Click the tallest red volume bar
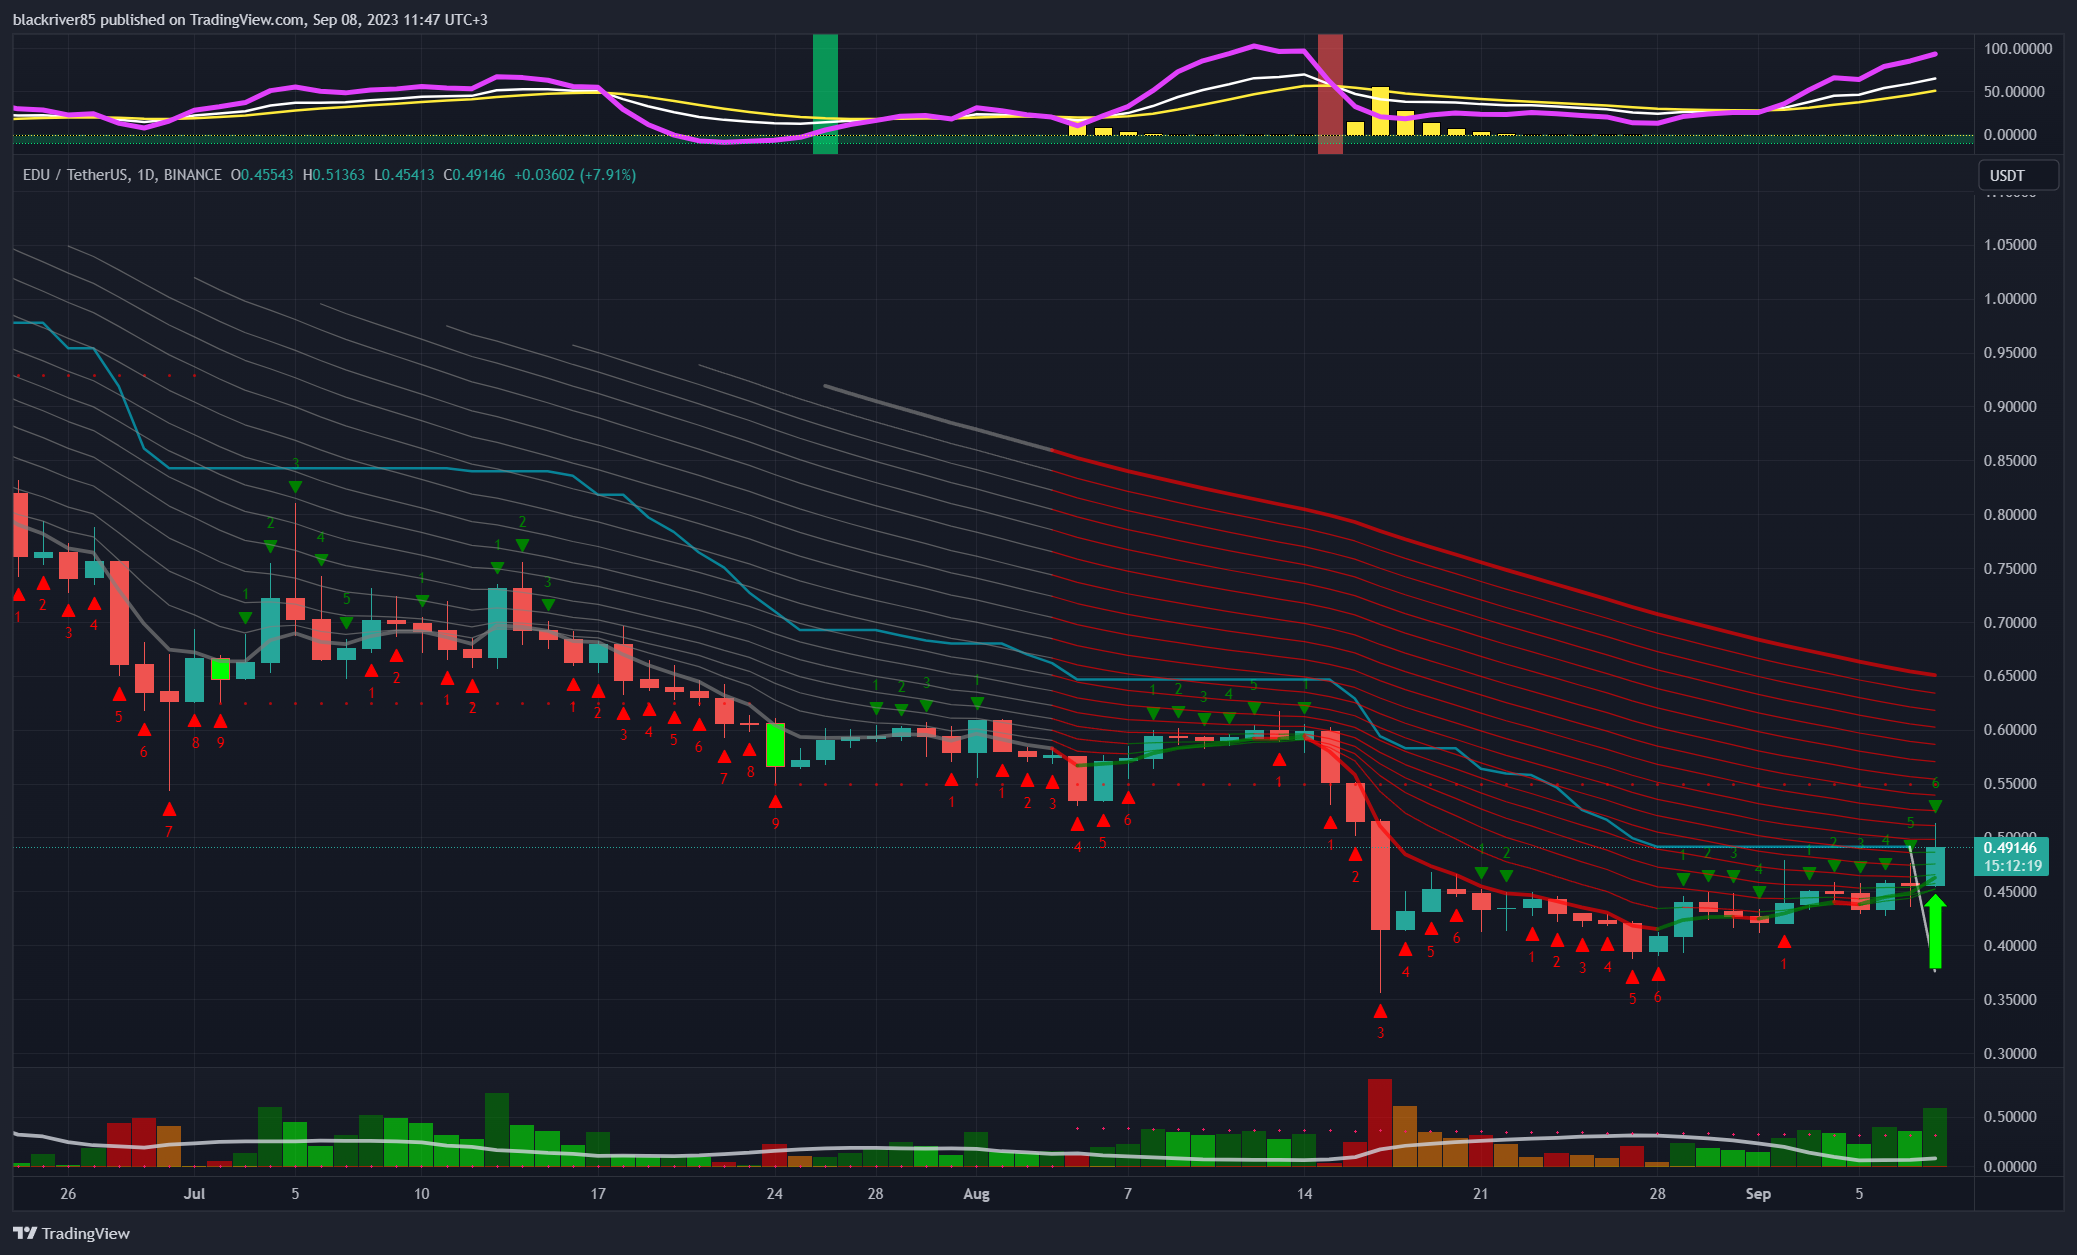The image size is (2077, 1255). coord(1380,1123)
